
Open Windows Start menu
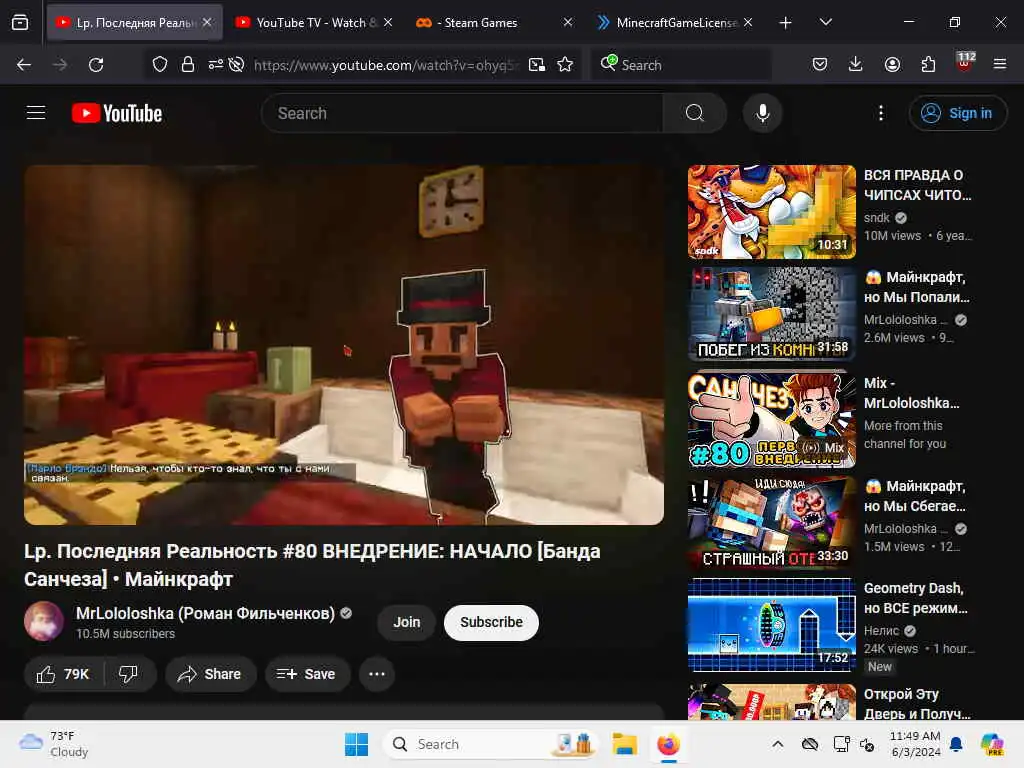357,744
